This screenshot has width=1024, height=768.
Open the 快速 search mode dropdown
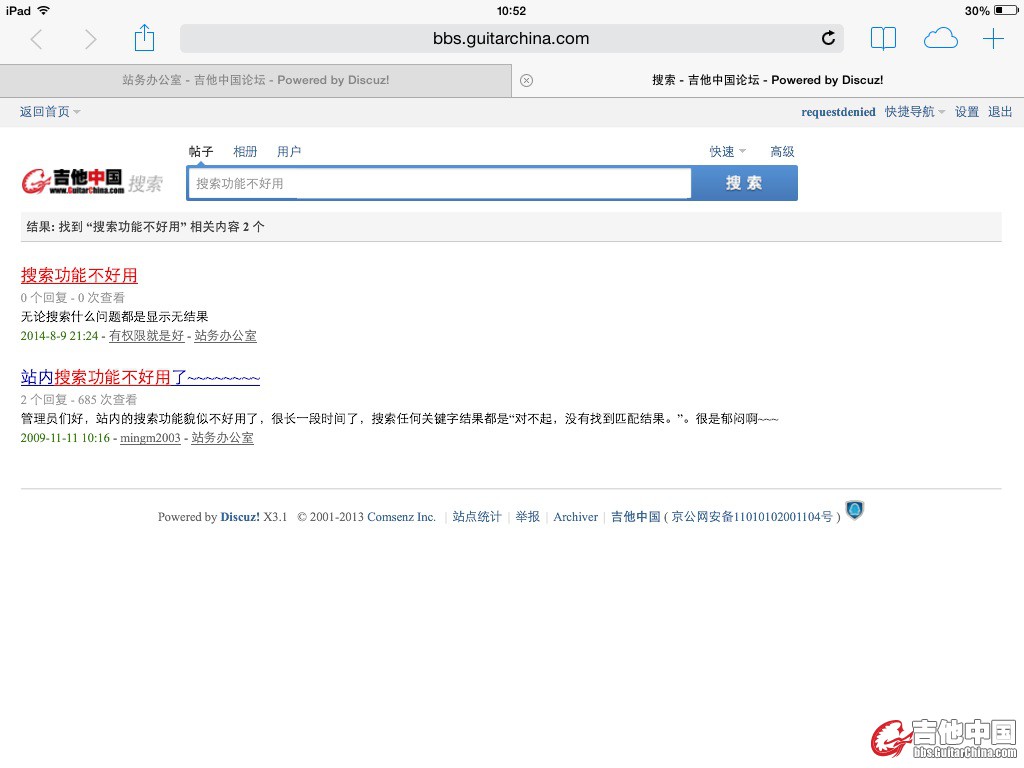coord(727,152)
